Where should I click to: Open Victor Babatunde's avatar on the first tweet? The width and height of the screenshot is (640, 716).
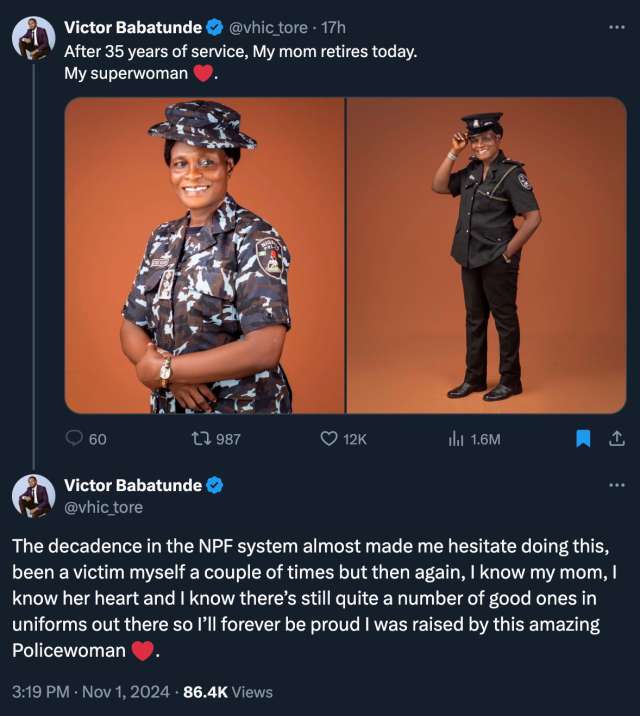coord(33,38)
